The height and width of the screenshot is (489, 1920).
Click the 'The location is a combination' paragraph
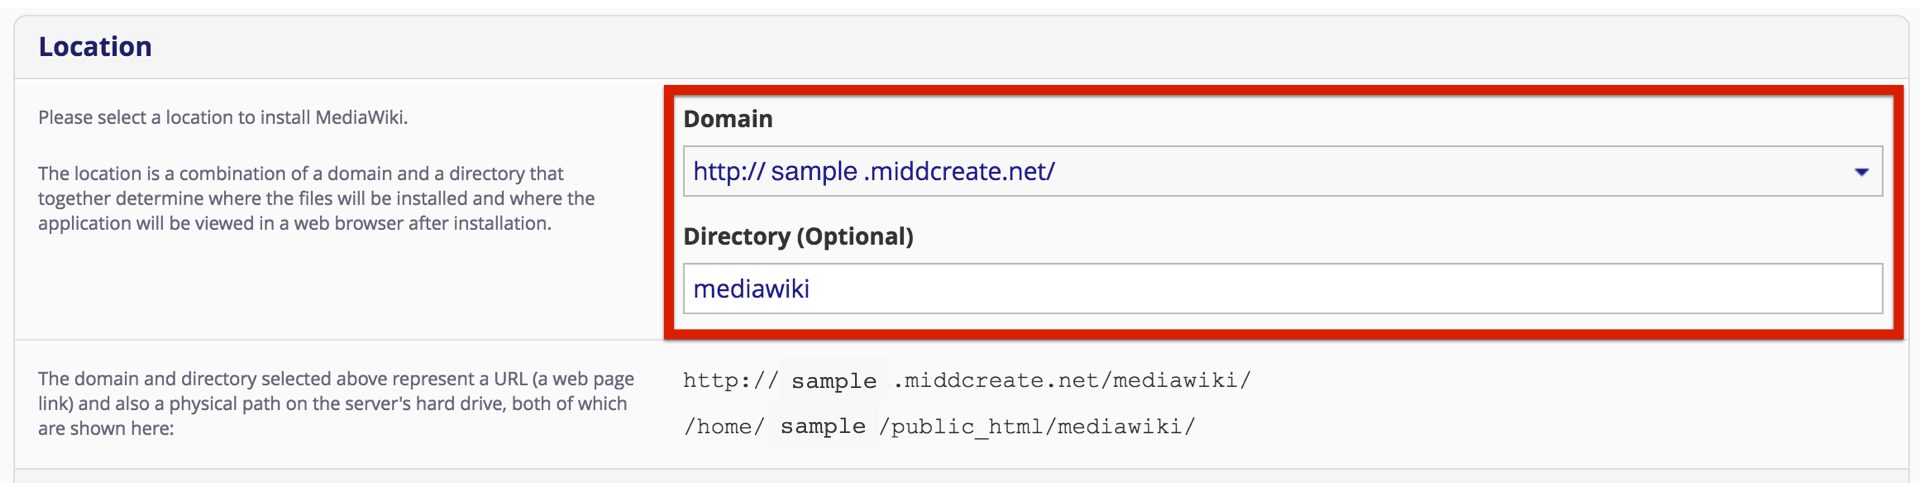[316, 198]
